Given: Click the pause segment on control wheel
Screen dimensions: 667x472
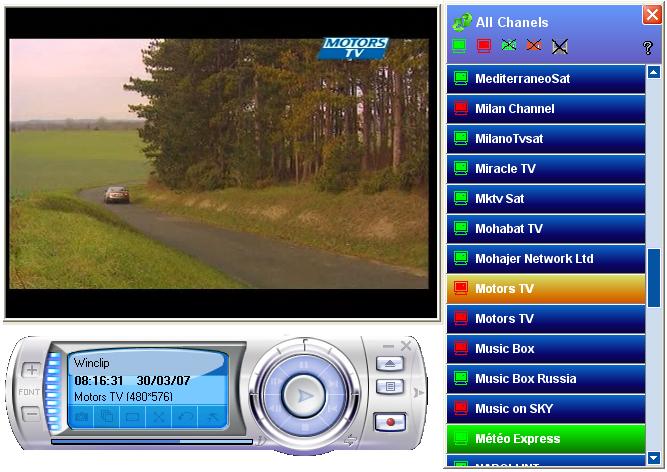Looking at the screenshot, I should pos(304,365).
